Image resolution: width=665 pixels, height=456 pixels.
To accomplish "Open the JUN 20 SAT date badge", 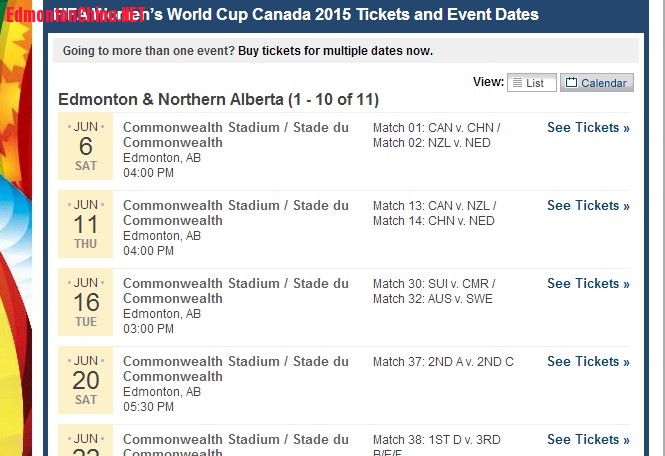I will click(86, 381).
